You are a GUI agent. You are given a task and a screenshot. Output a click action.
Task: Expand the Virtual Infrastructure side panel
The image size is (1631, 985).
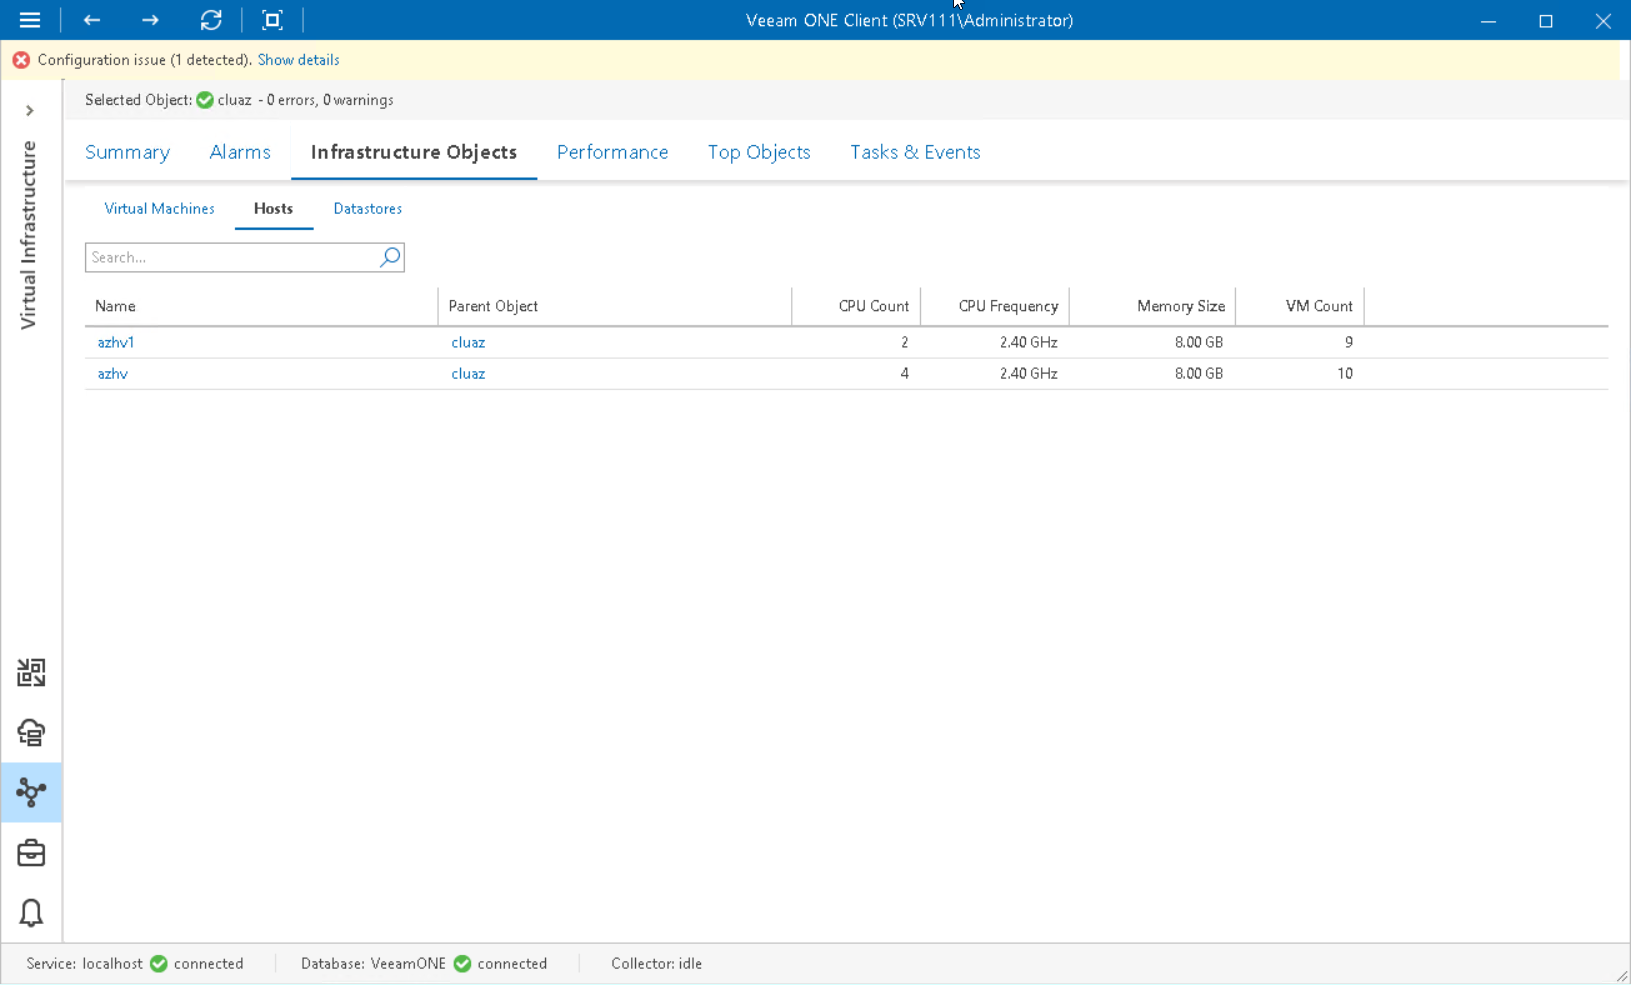(x=30, y=110)
